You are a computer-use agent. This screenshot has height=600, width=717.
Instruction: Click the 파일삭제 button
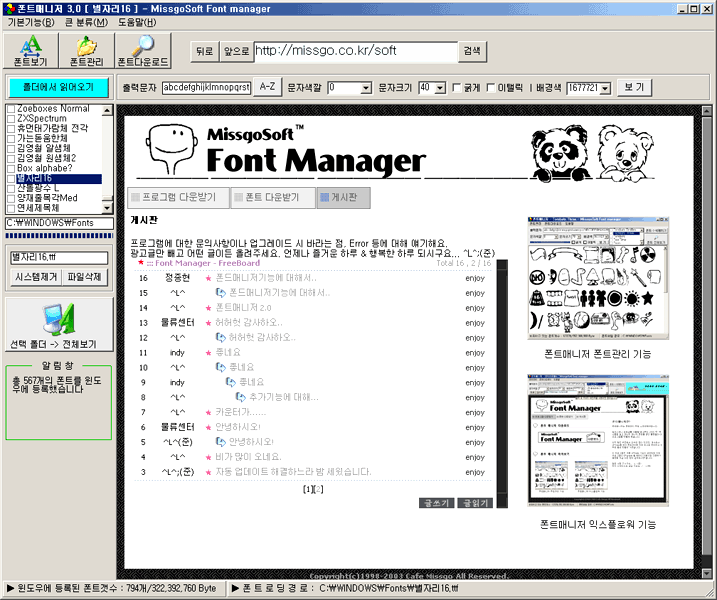pos(84,277)
